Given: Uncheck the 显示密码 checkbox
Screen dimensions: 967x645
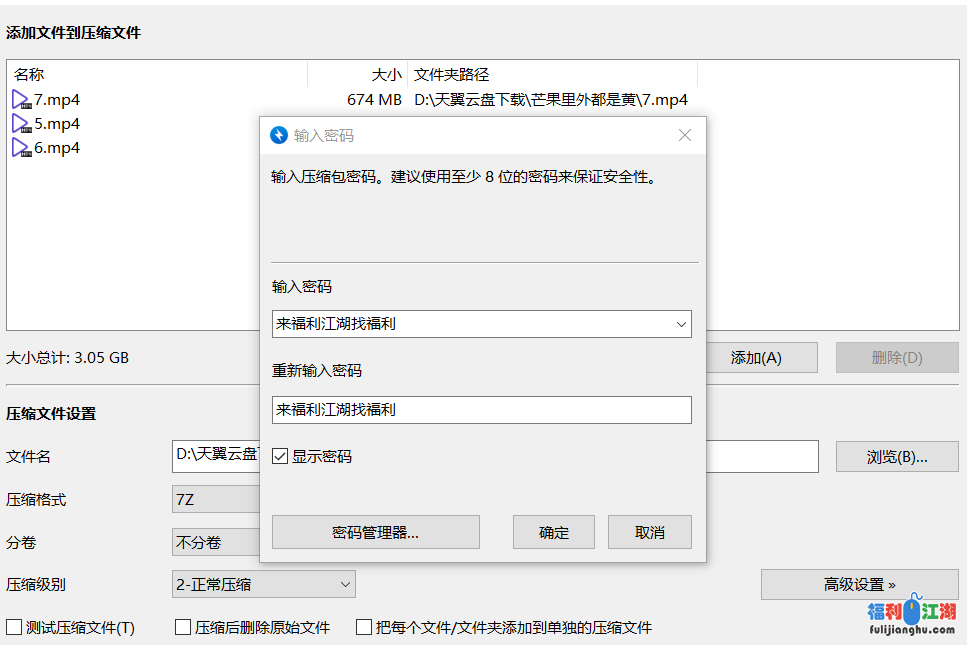Looking at the screenshot, I should [x=280, y=457].
